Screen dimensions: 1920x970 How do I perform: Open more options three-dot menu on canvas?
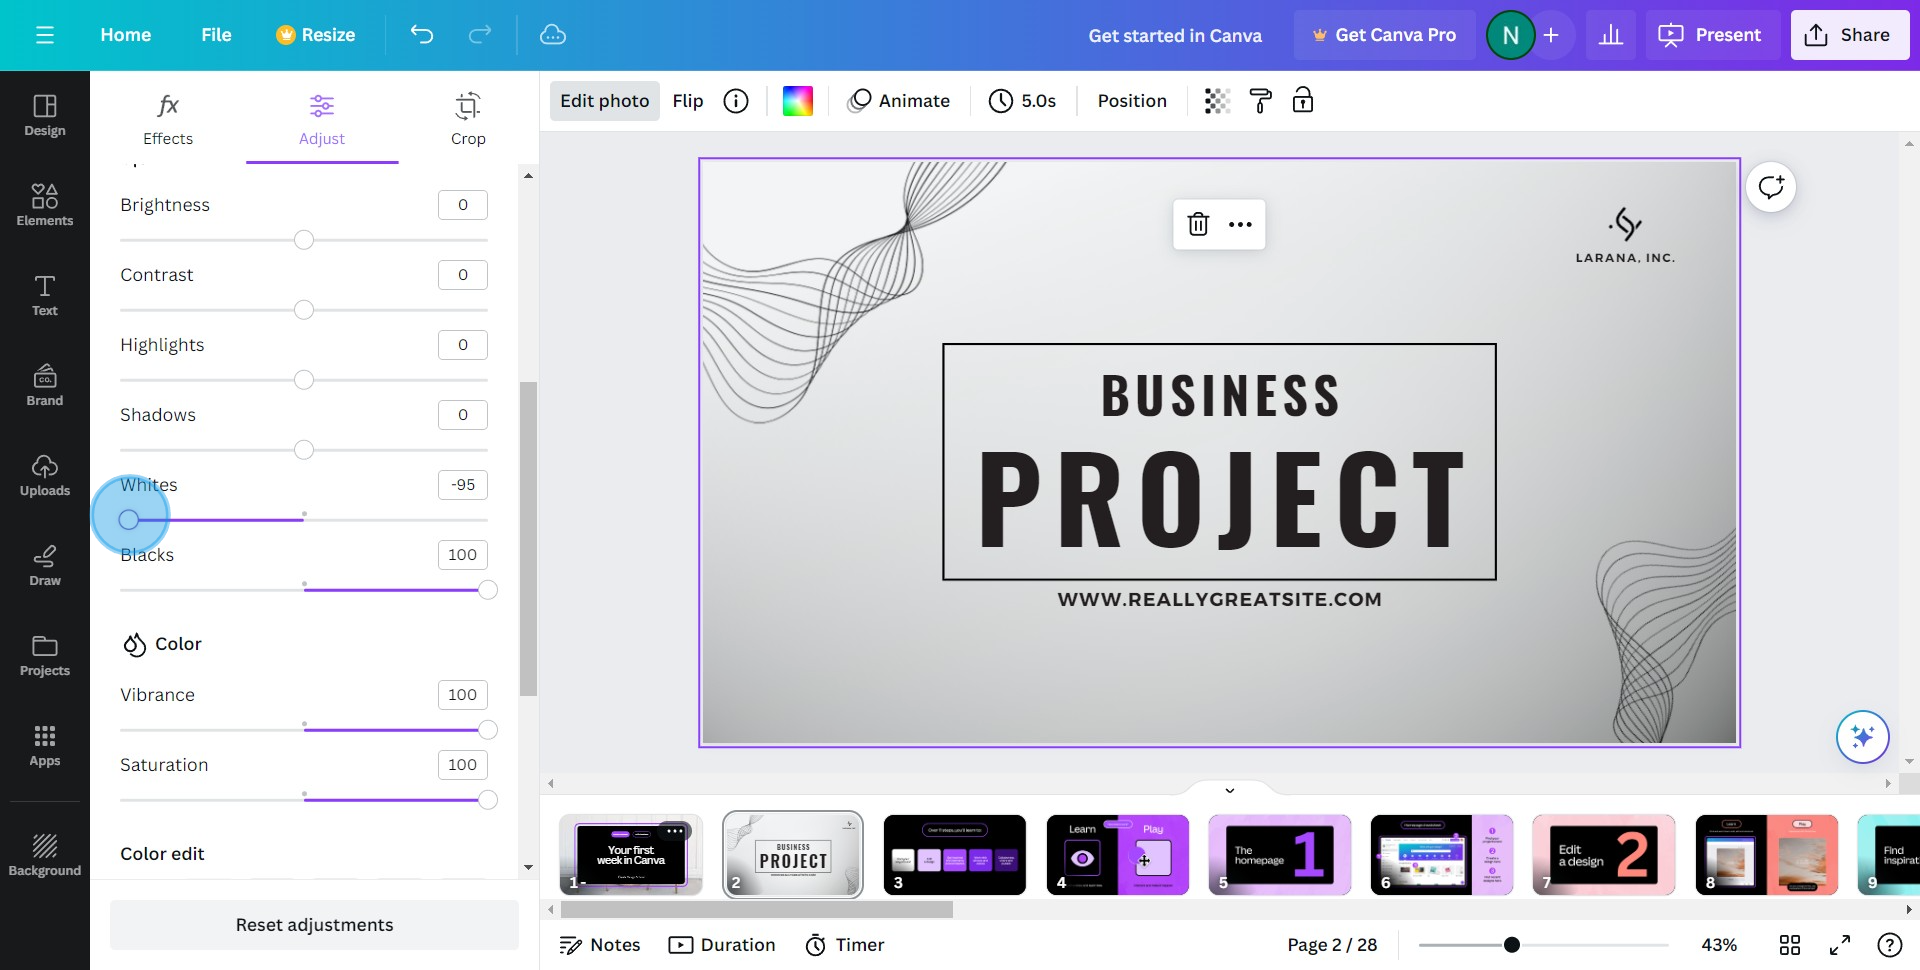[1240, 224]
